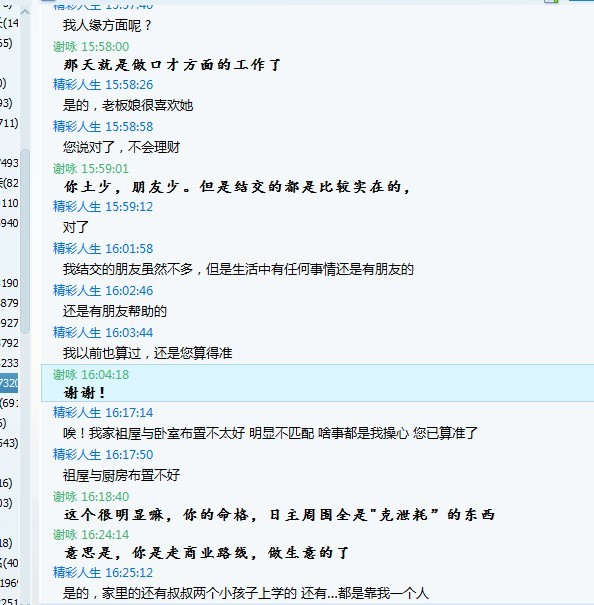Select the highlighted contact entry 732

click(9, 383)
